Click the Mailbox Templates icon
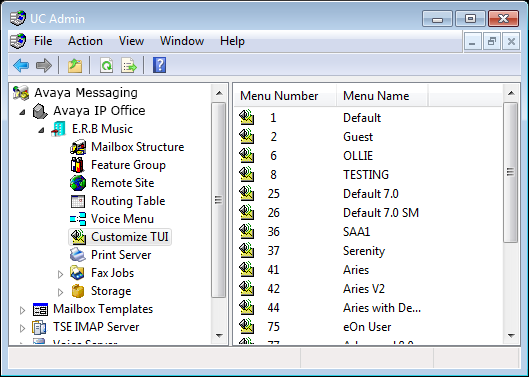The width and height of the screenshot is (529, 377). 40,309
